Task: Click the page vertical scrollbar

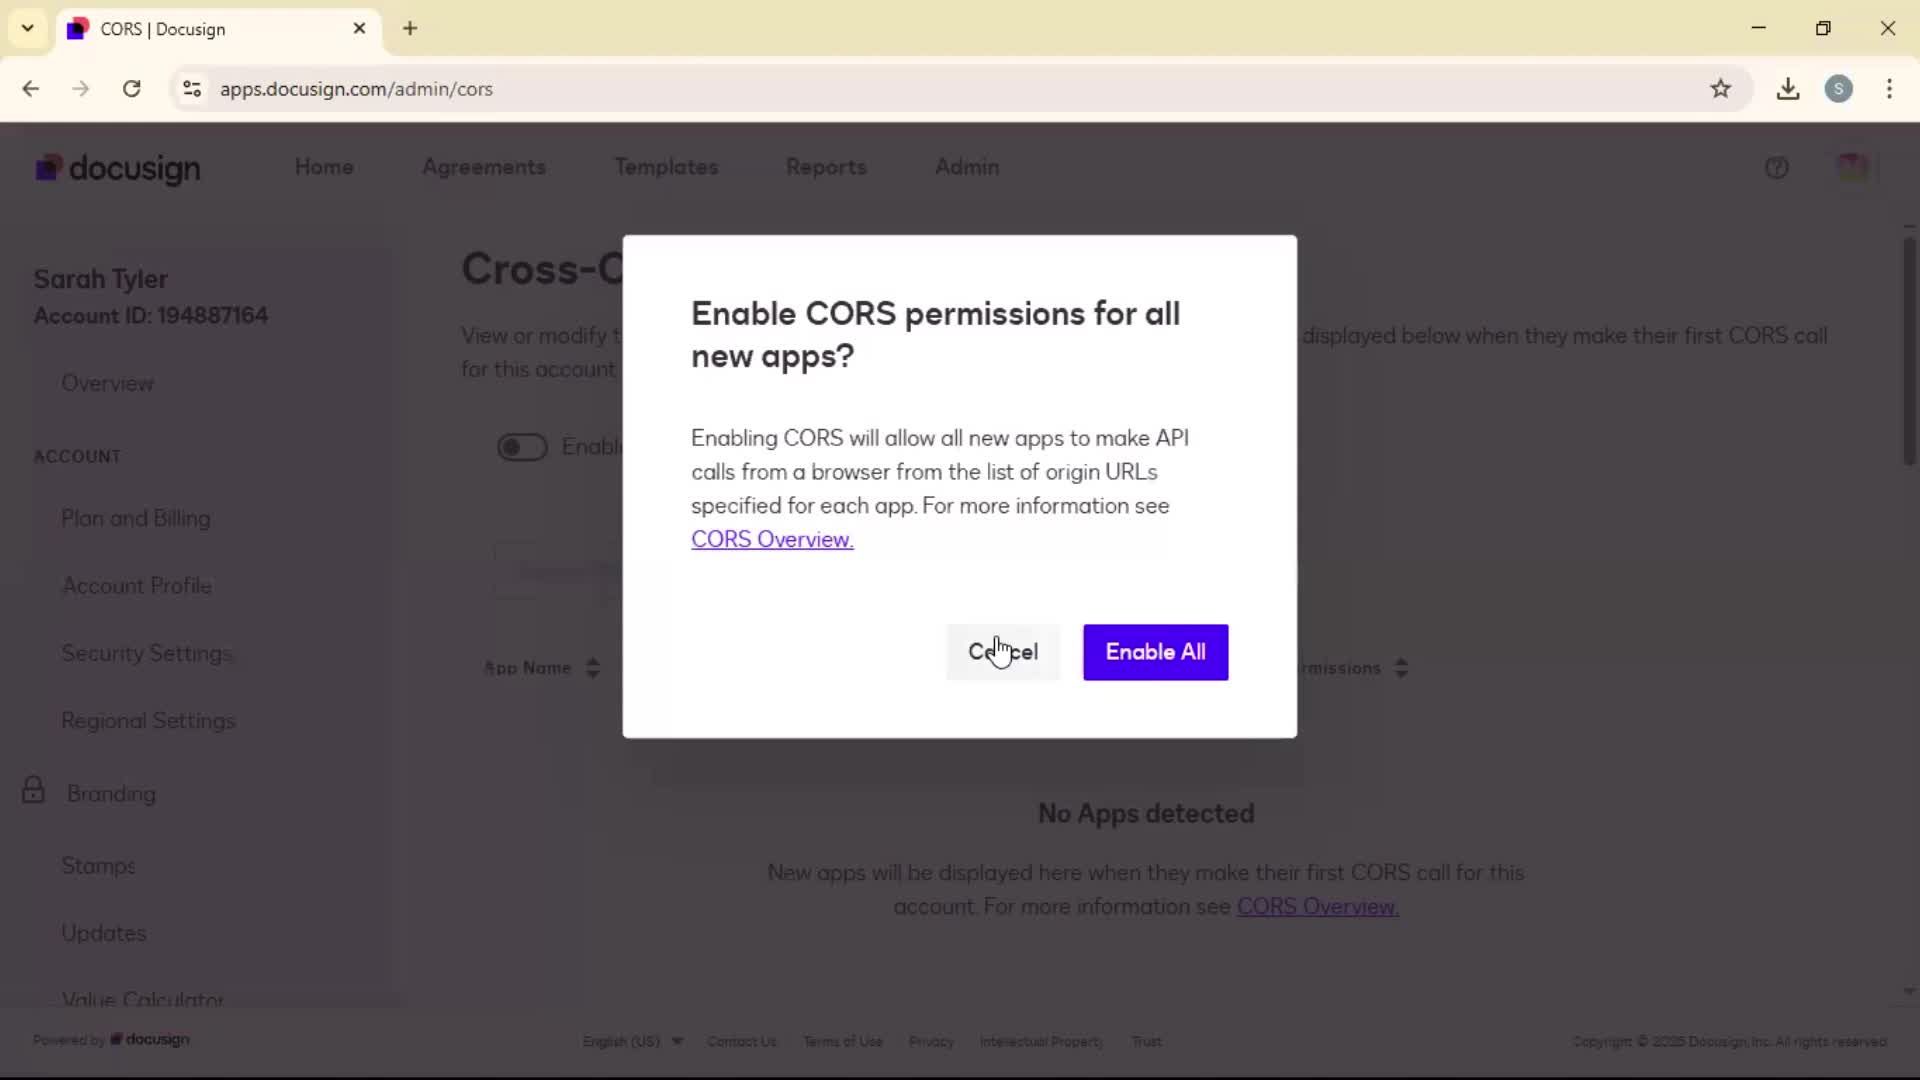Action: 1909,350
